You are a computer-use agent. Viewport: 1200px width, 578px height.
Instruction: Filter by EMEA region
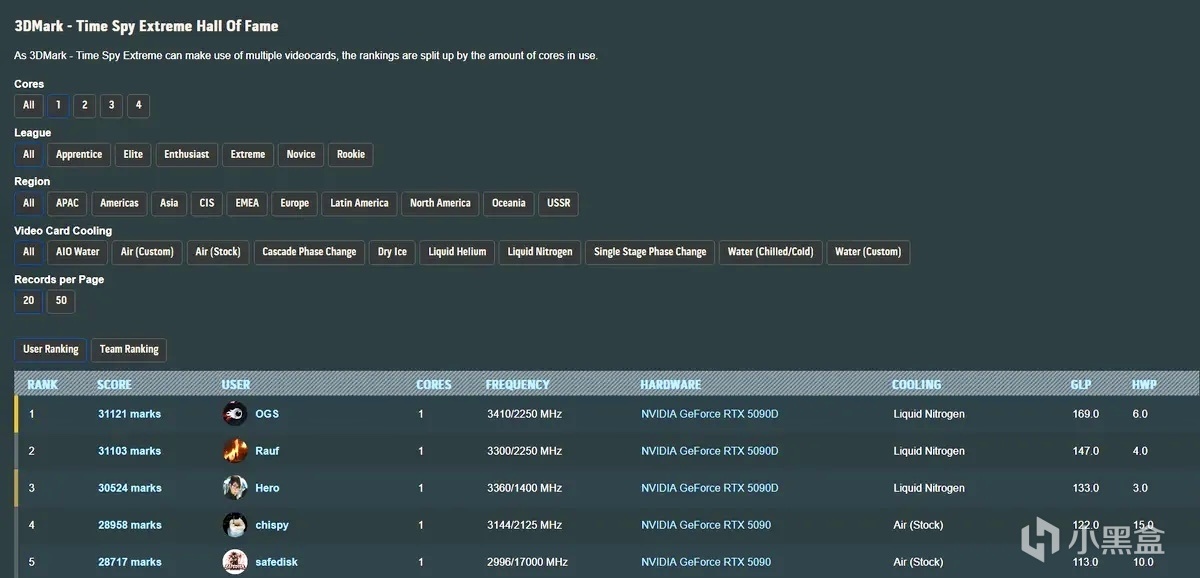click(x=247, y=203)
